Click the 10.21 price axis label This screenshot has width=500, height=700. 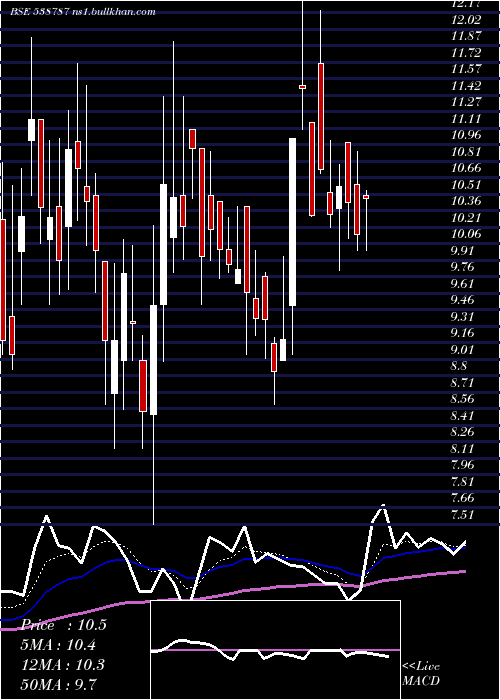click(x=466, y=218)
